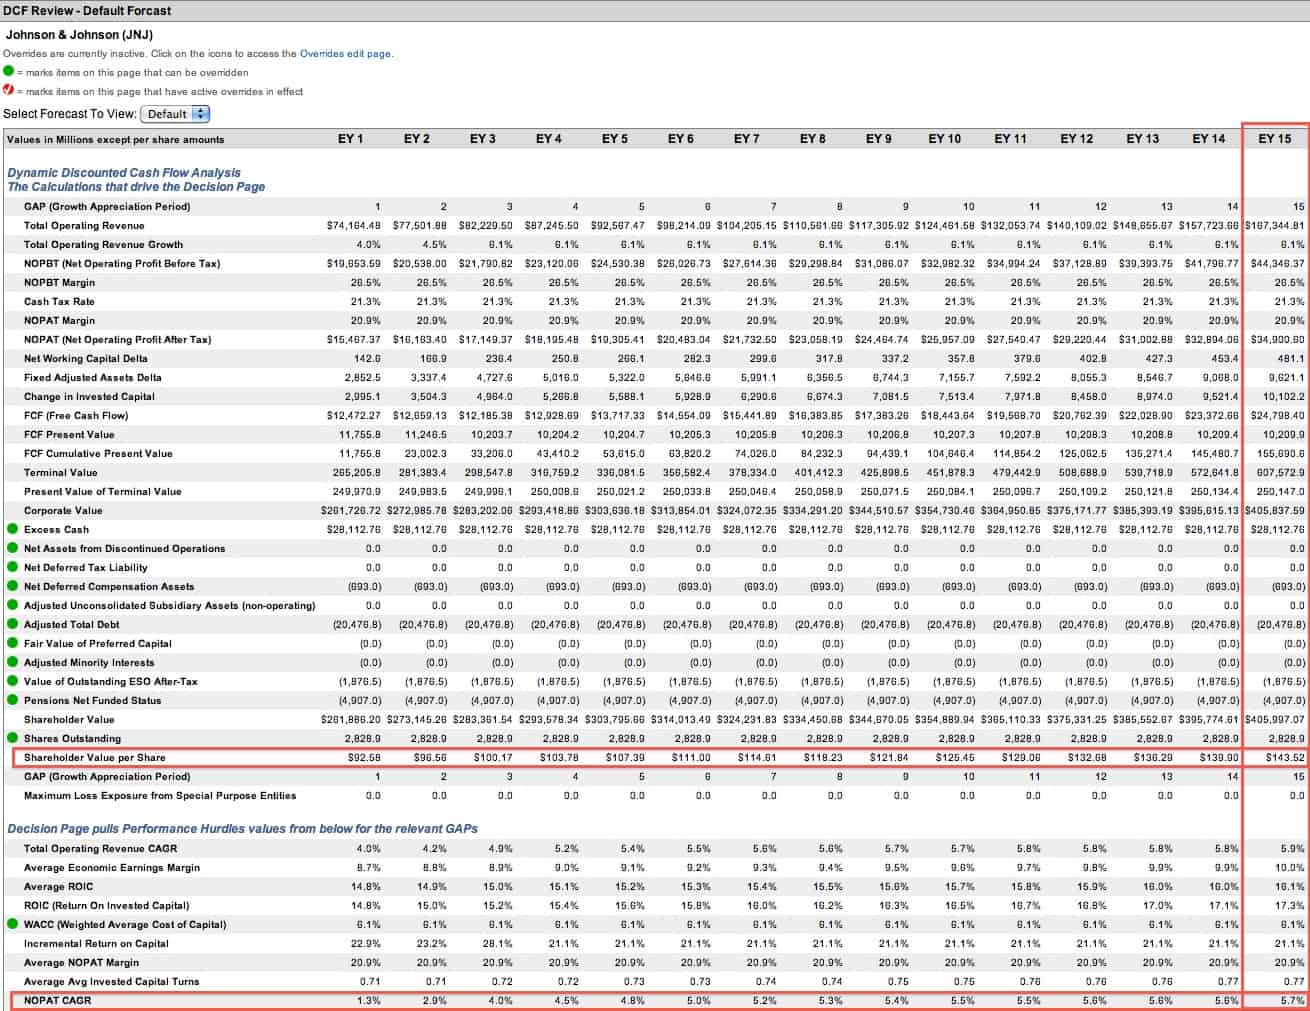Click the Dynamic Discounted Cash Flow Analysis heading
1310x1011 pixels.
[124, 173]
